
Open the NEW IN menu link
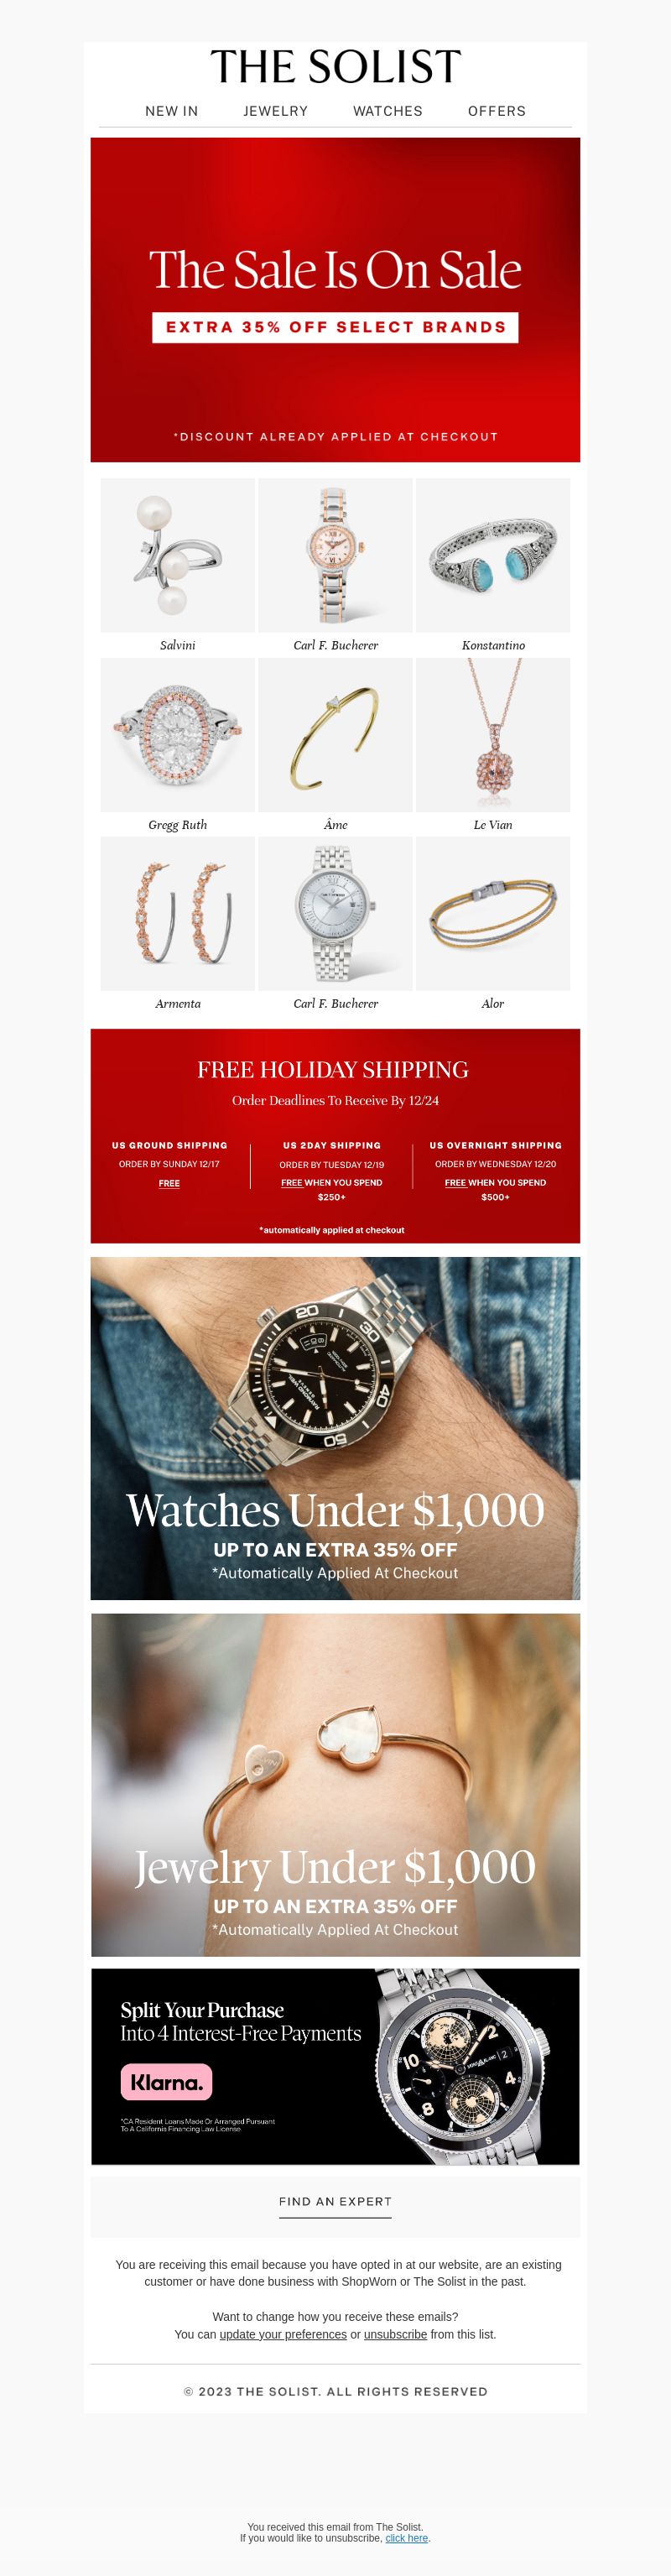click(x=171, y=111)
